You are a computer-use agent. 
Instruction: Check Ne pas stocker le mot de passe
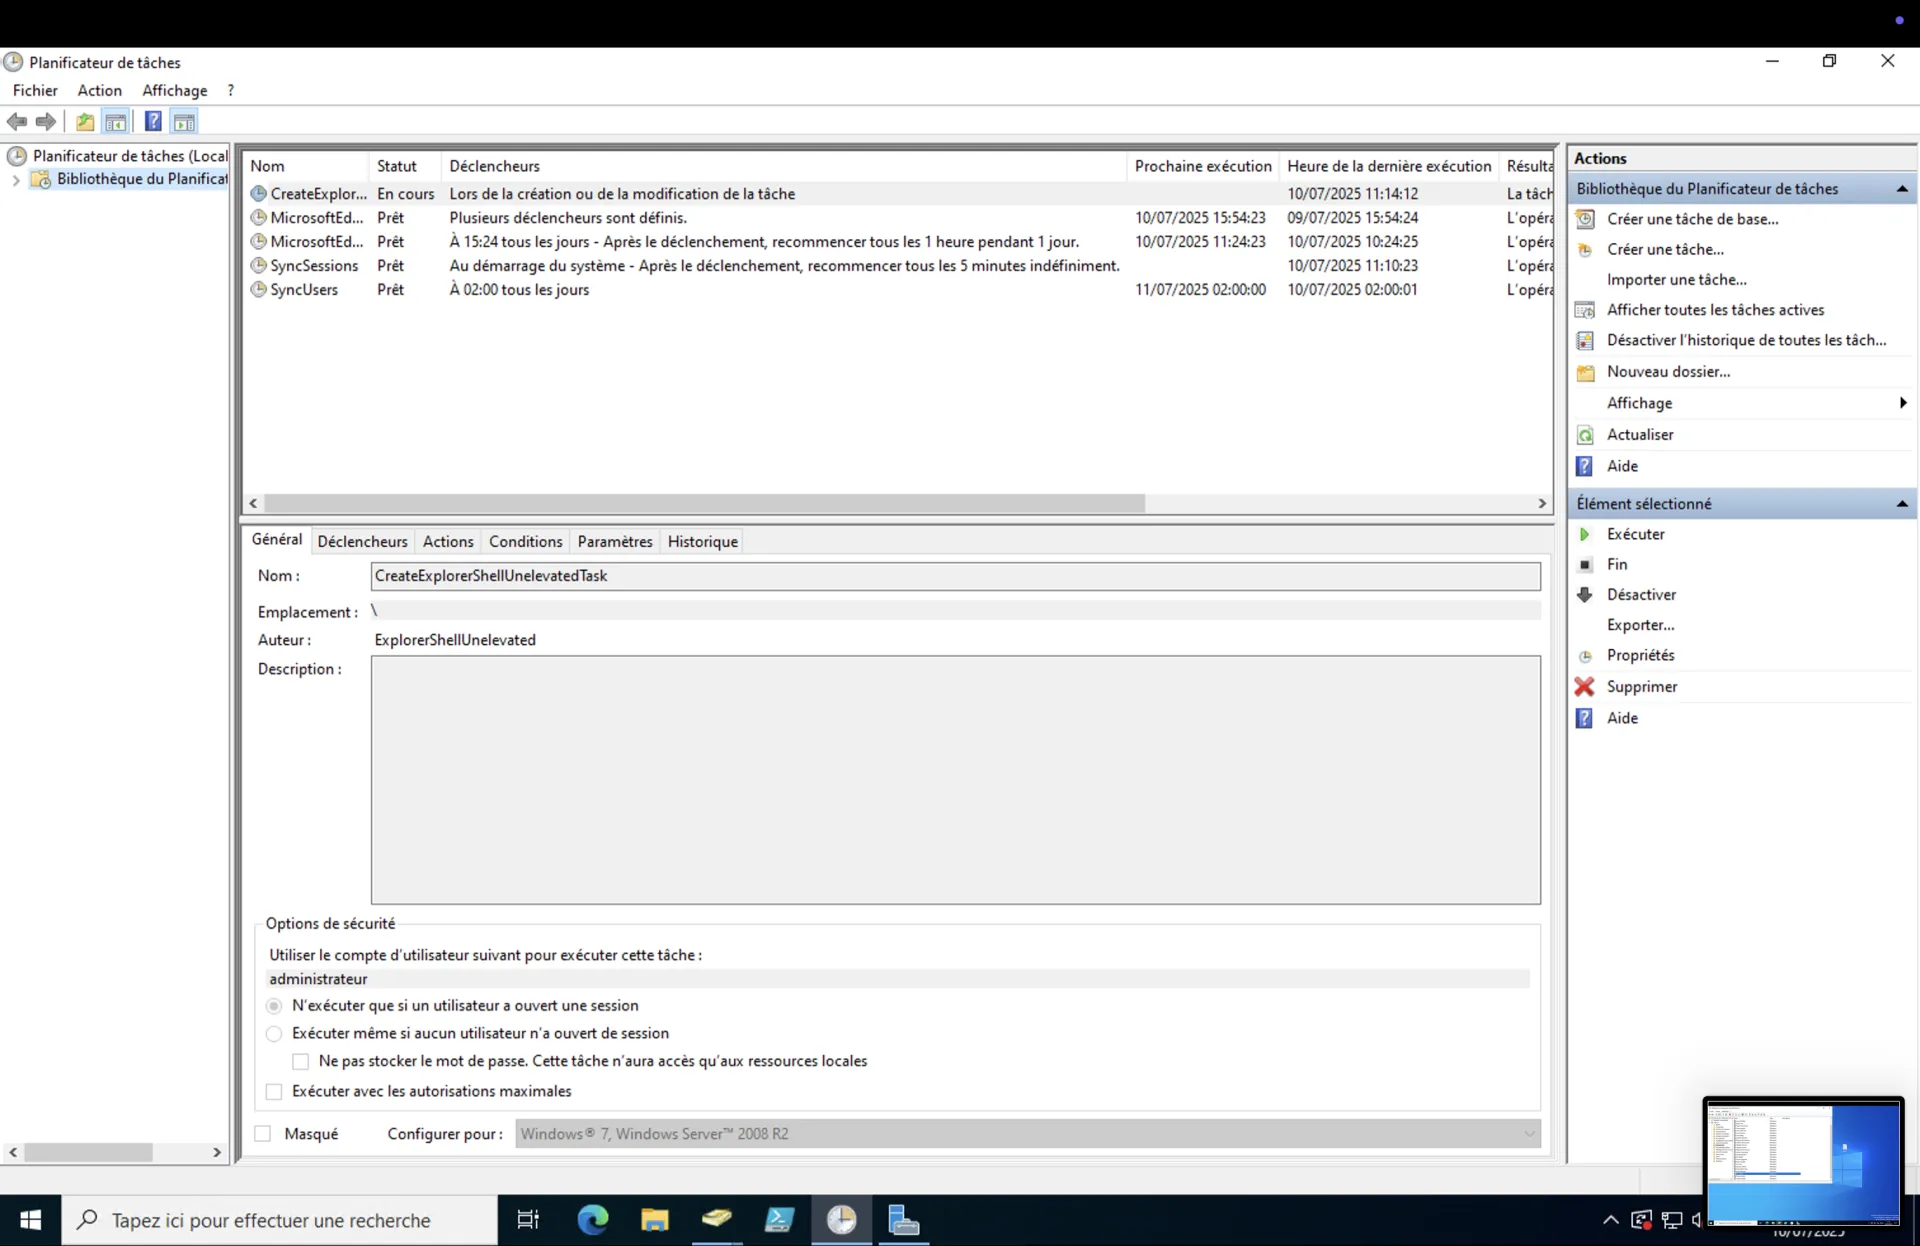(x=300, y=1062)
